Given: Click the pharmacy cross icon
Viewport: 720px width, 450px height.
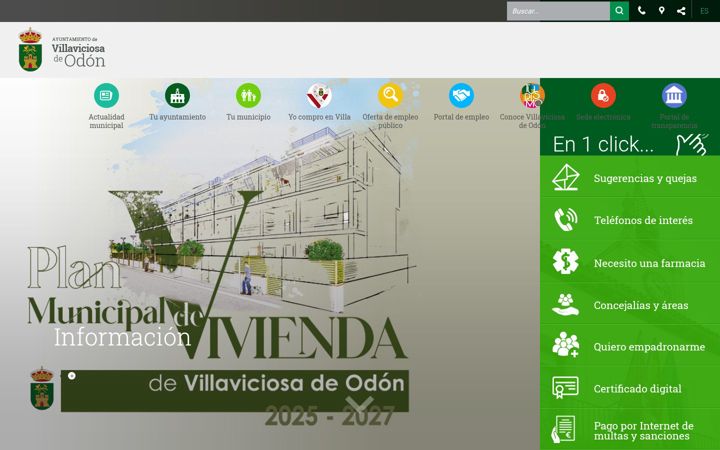Looking at the screenshot, I should pos(566,262).
